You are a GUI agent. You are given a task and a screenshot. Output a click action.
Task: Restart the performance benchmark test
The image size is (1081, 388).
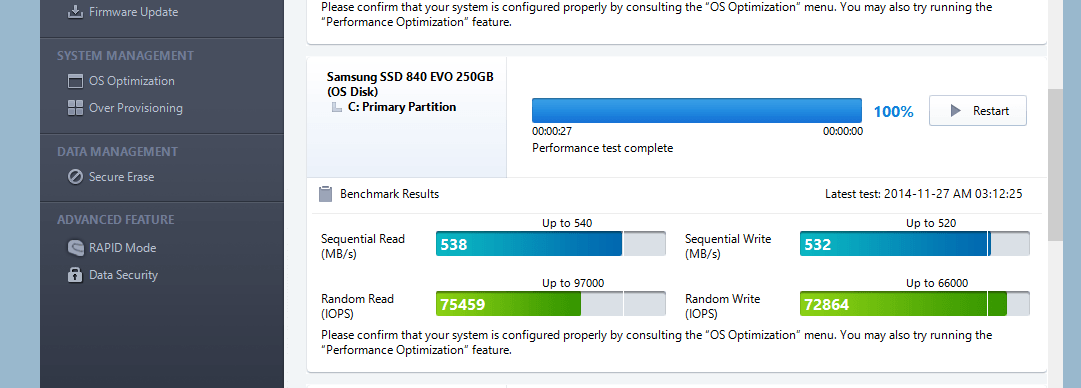coord(978,111)
